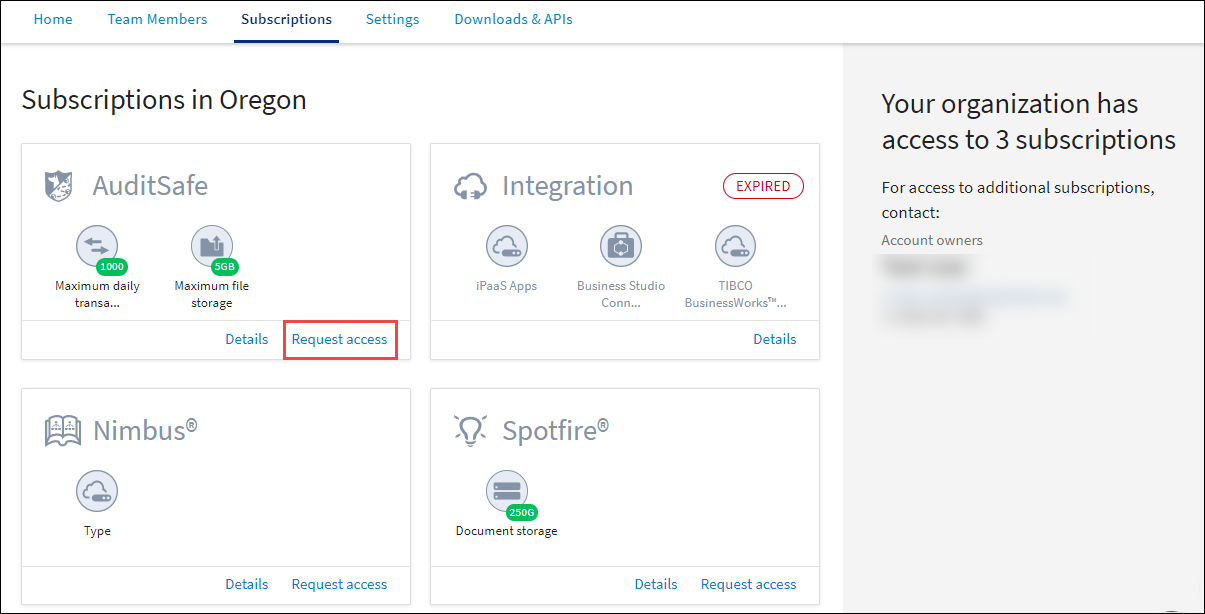This screenshot has width=1205, height=614.
Task: Open Details for the Nimbus subscription
Action: [246, 584]
